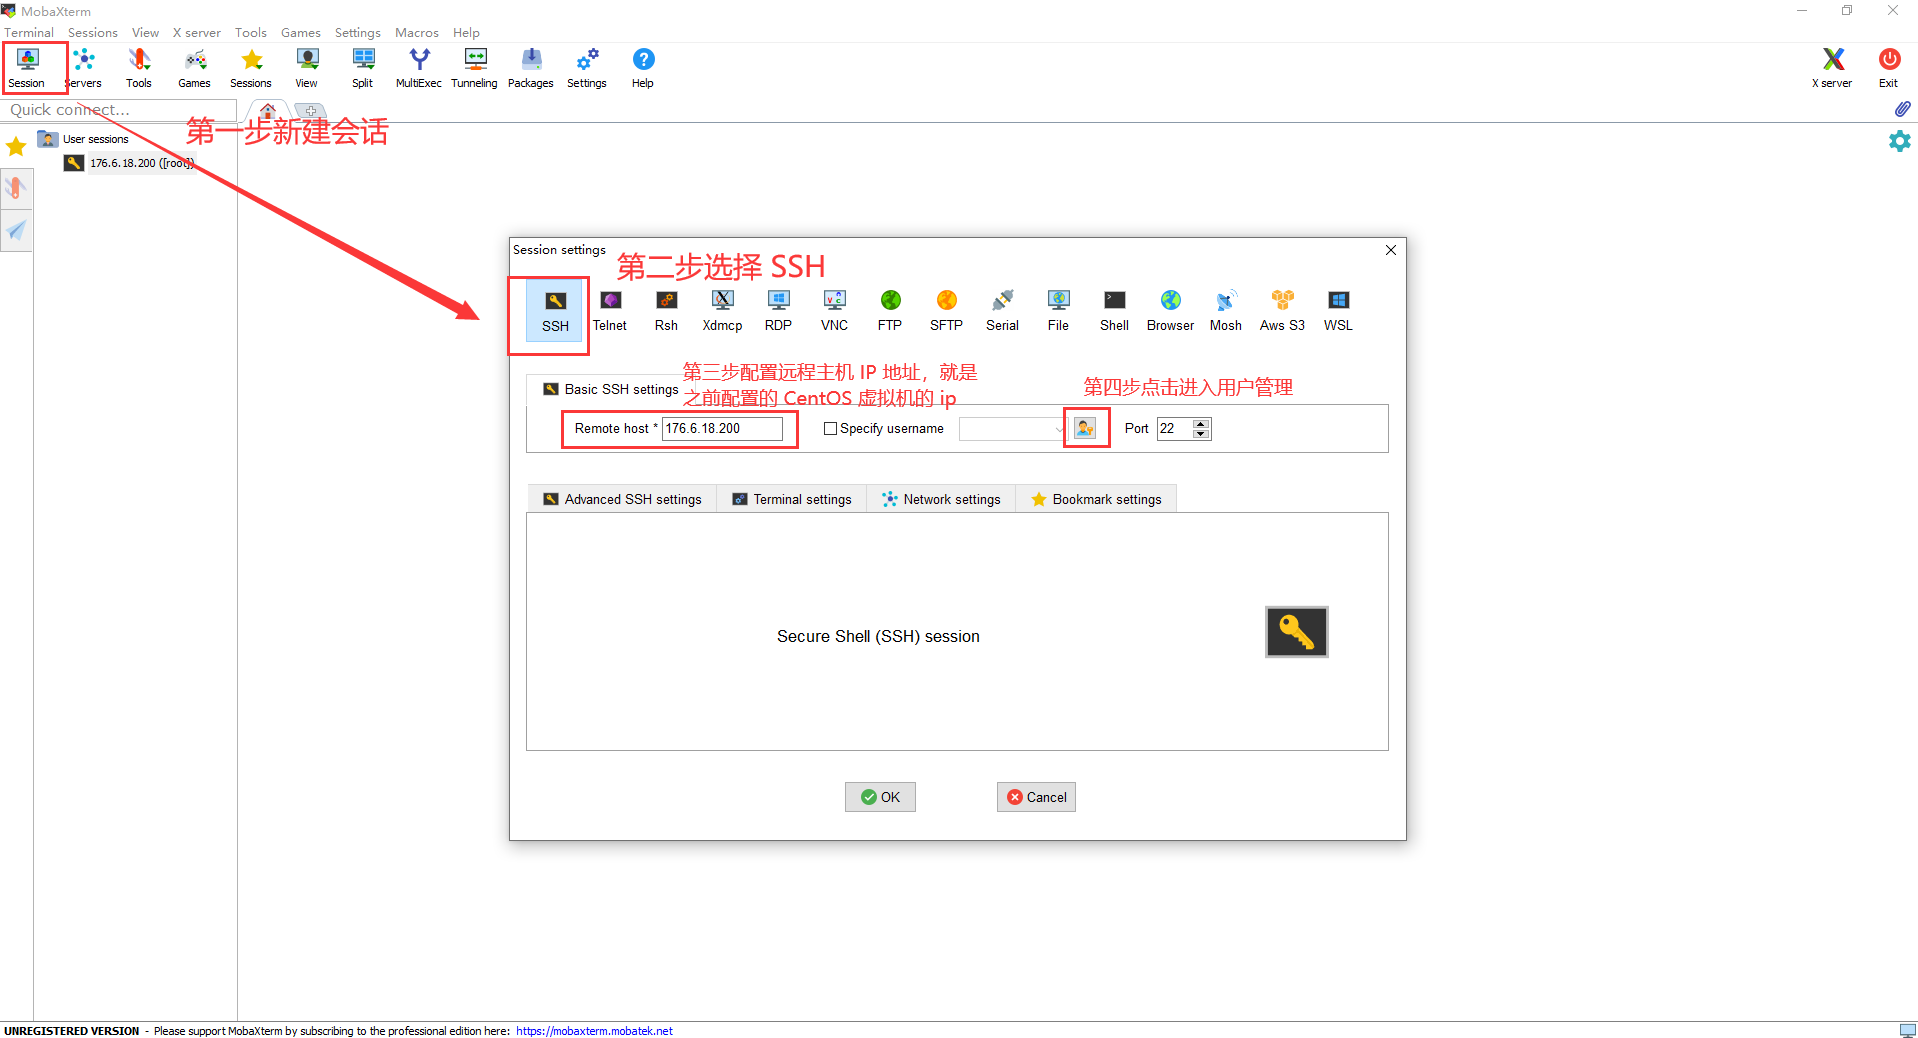
Task: Open the Terminal settings tab
Action: [x=792, y=499]
